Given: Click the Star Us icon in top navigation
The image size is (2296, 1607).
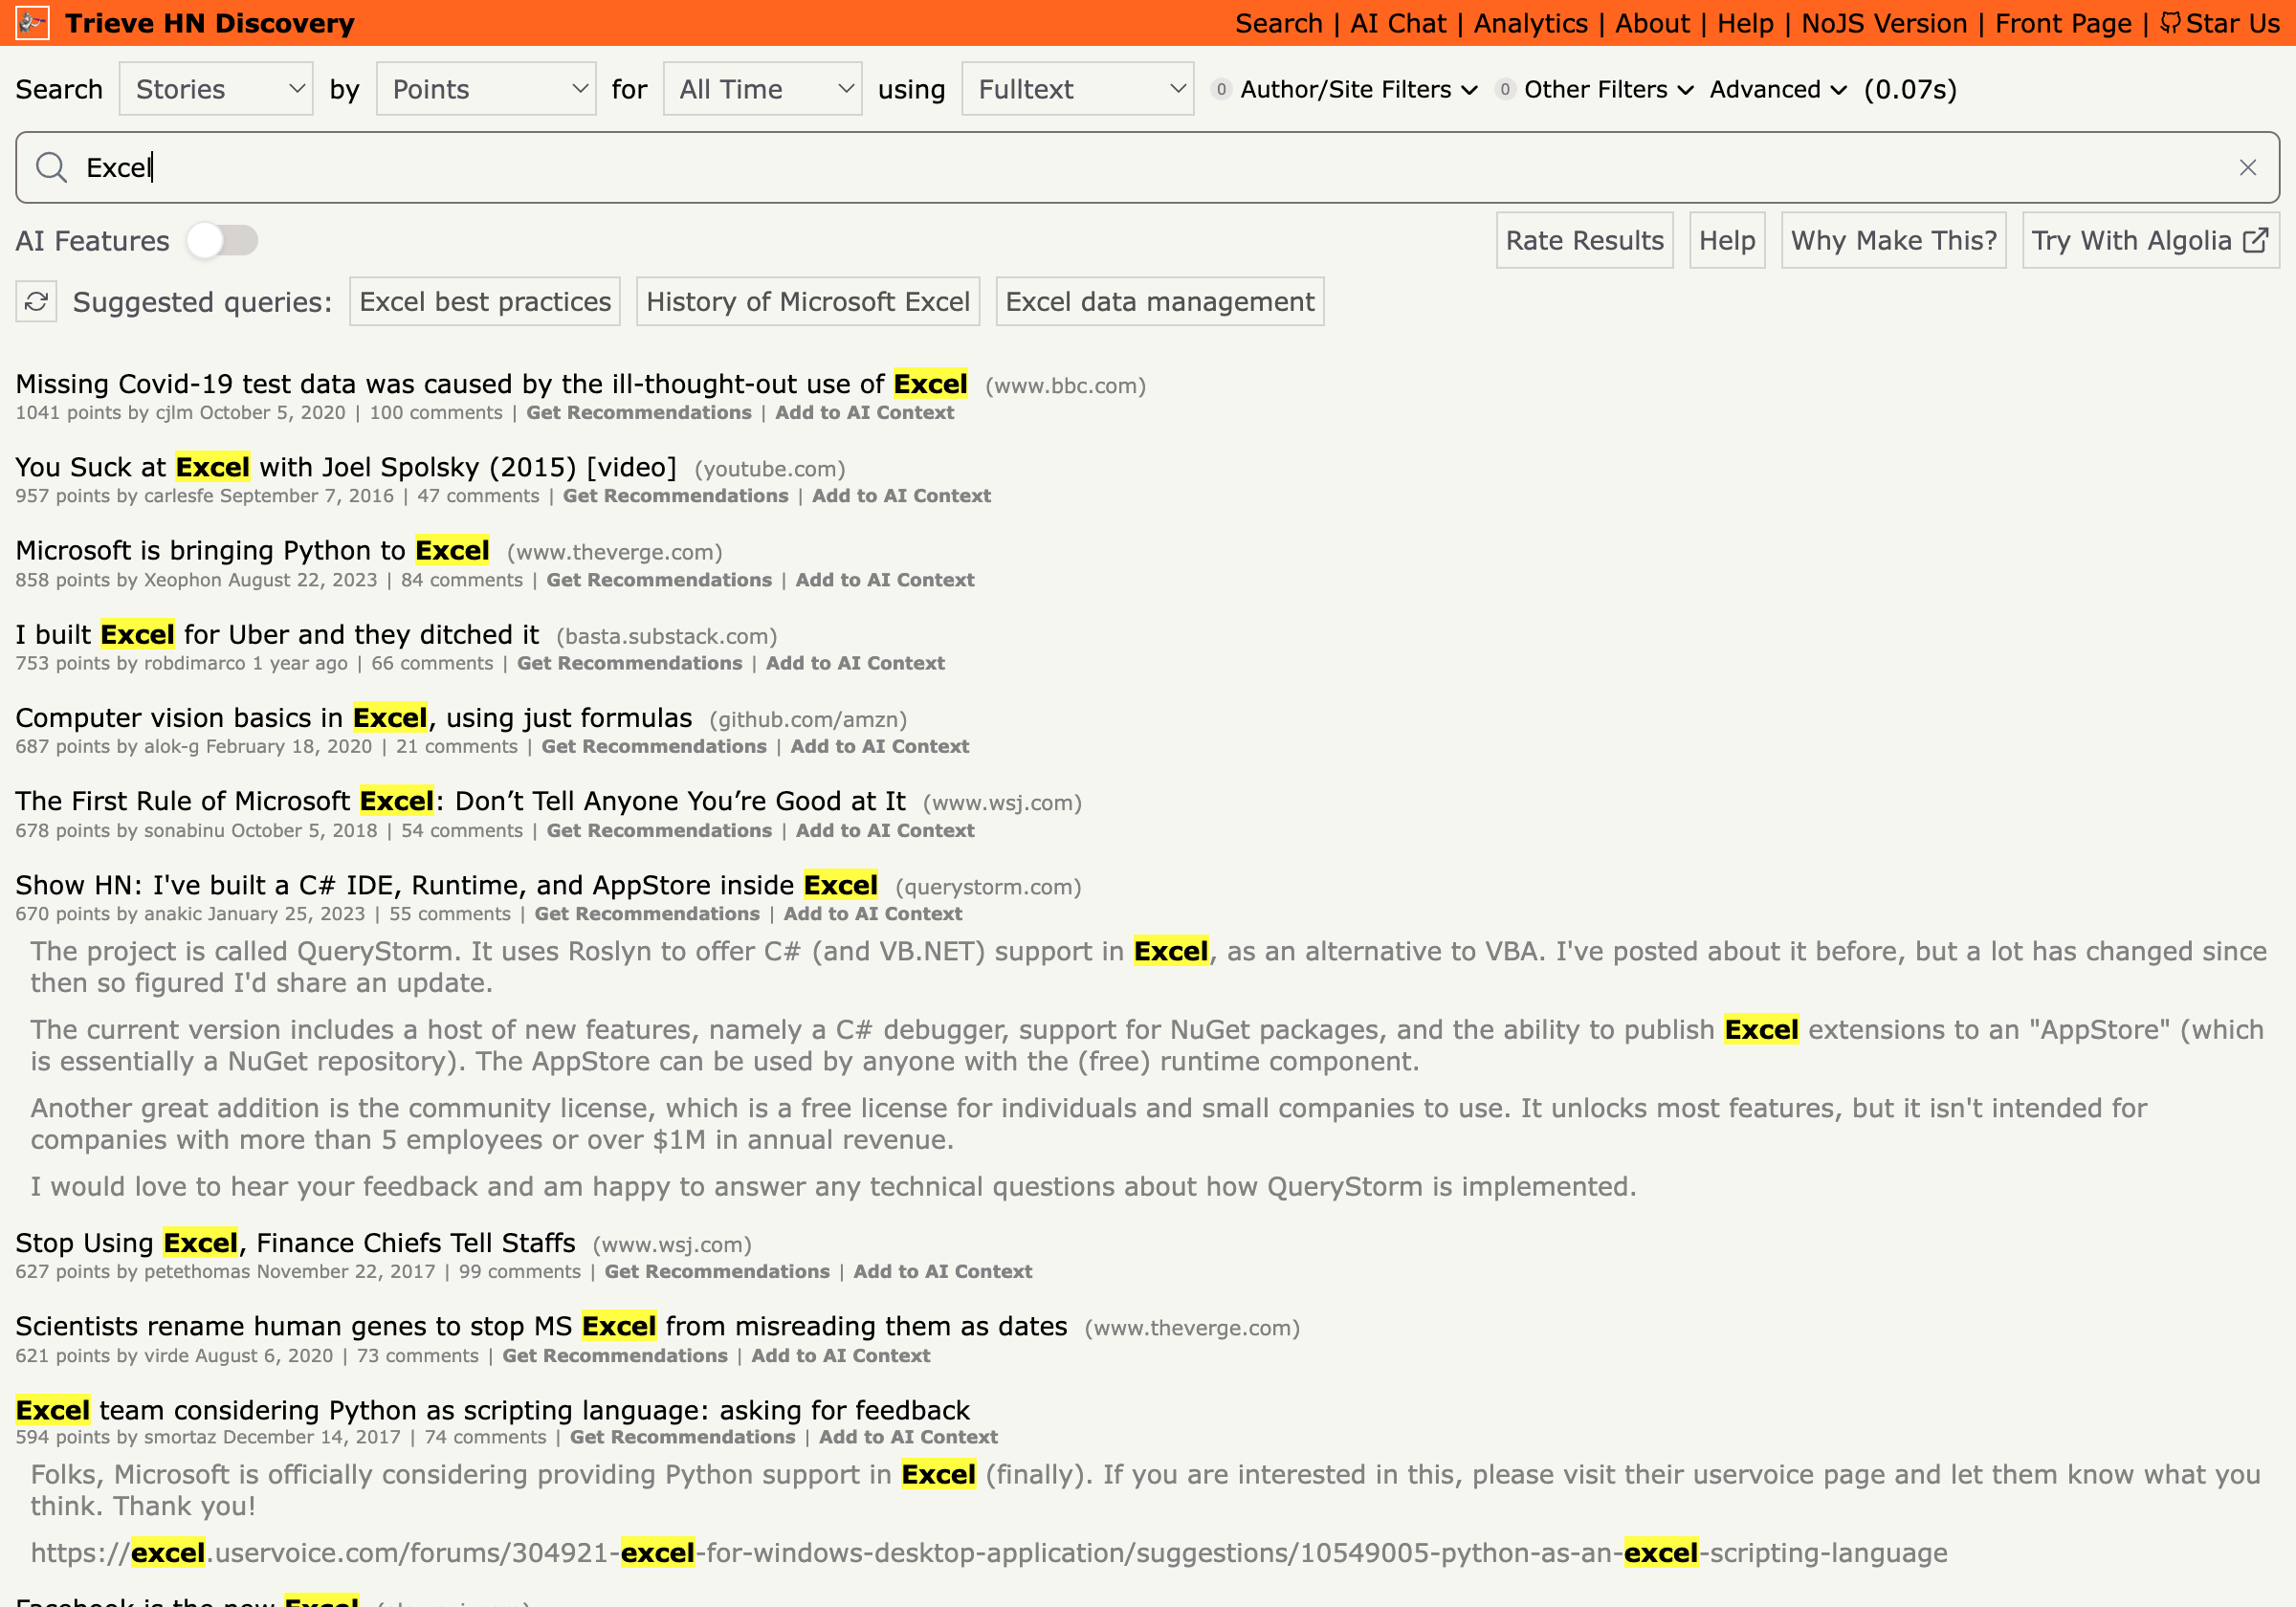Looking at the screenshot, I should pos(2171,23).
